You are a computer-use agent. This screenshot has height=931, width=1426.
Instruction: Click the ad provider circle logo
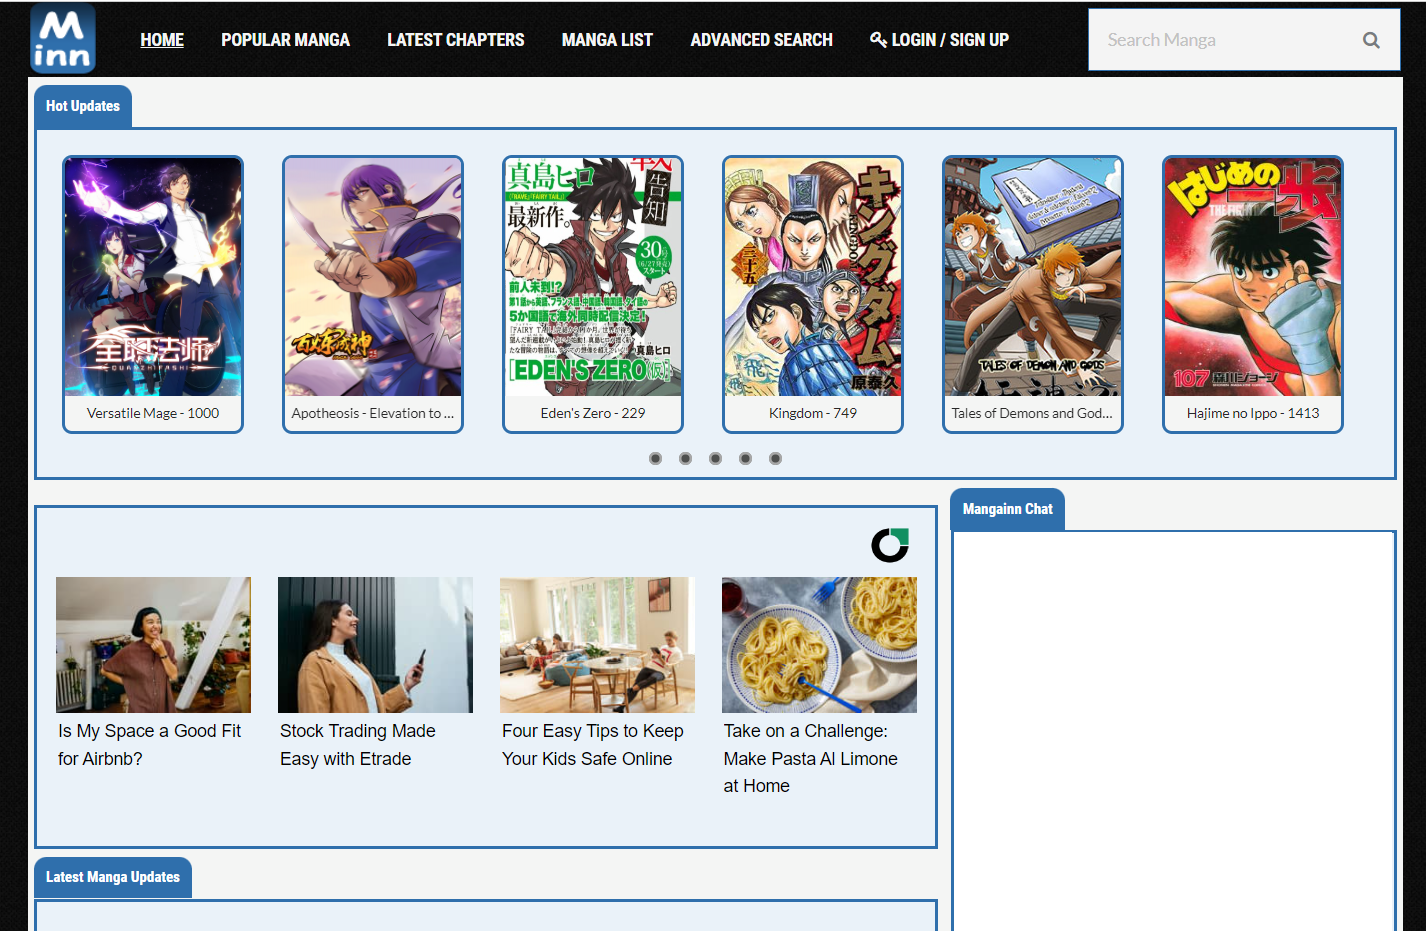pos(890,545)
